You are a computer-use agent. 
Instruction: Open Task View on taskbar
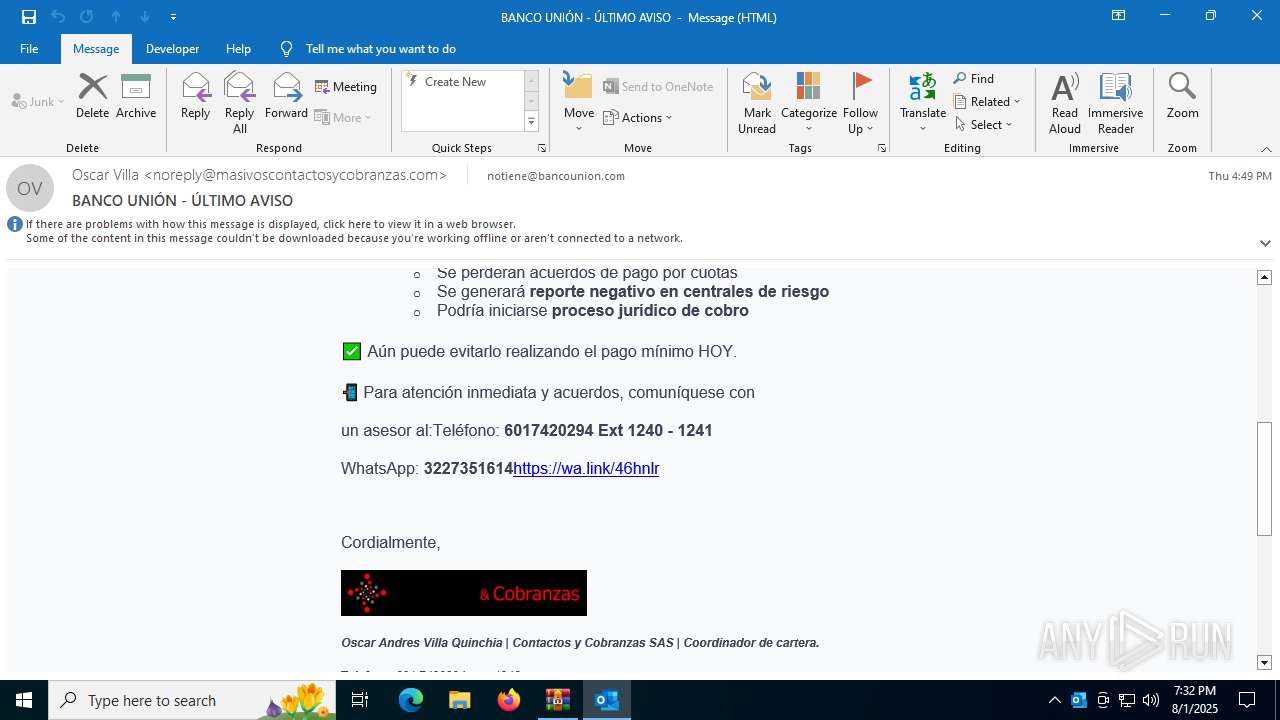tap(361, 700)
